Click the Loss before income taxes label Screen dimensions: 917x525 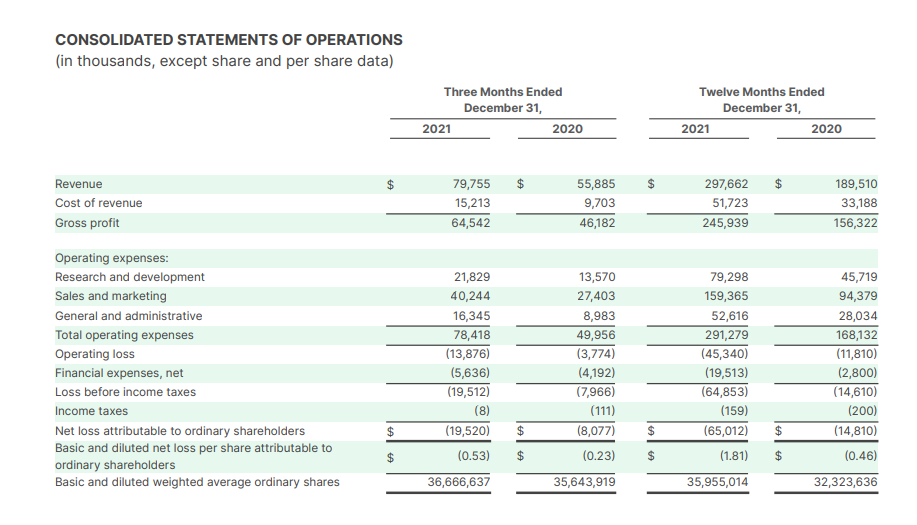pyautogui.click(x=125, y=392)
